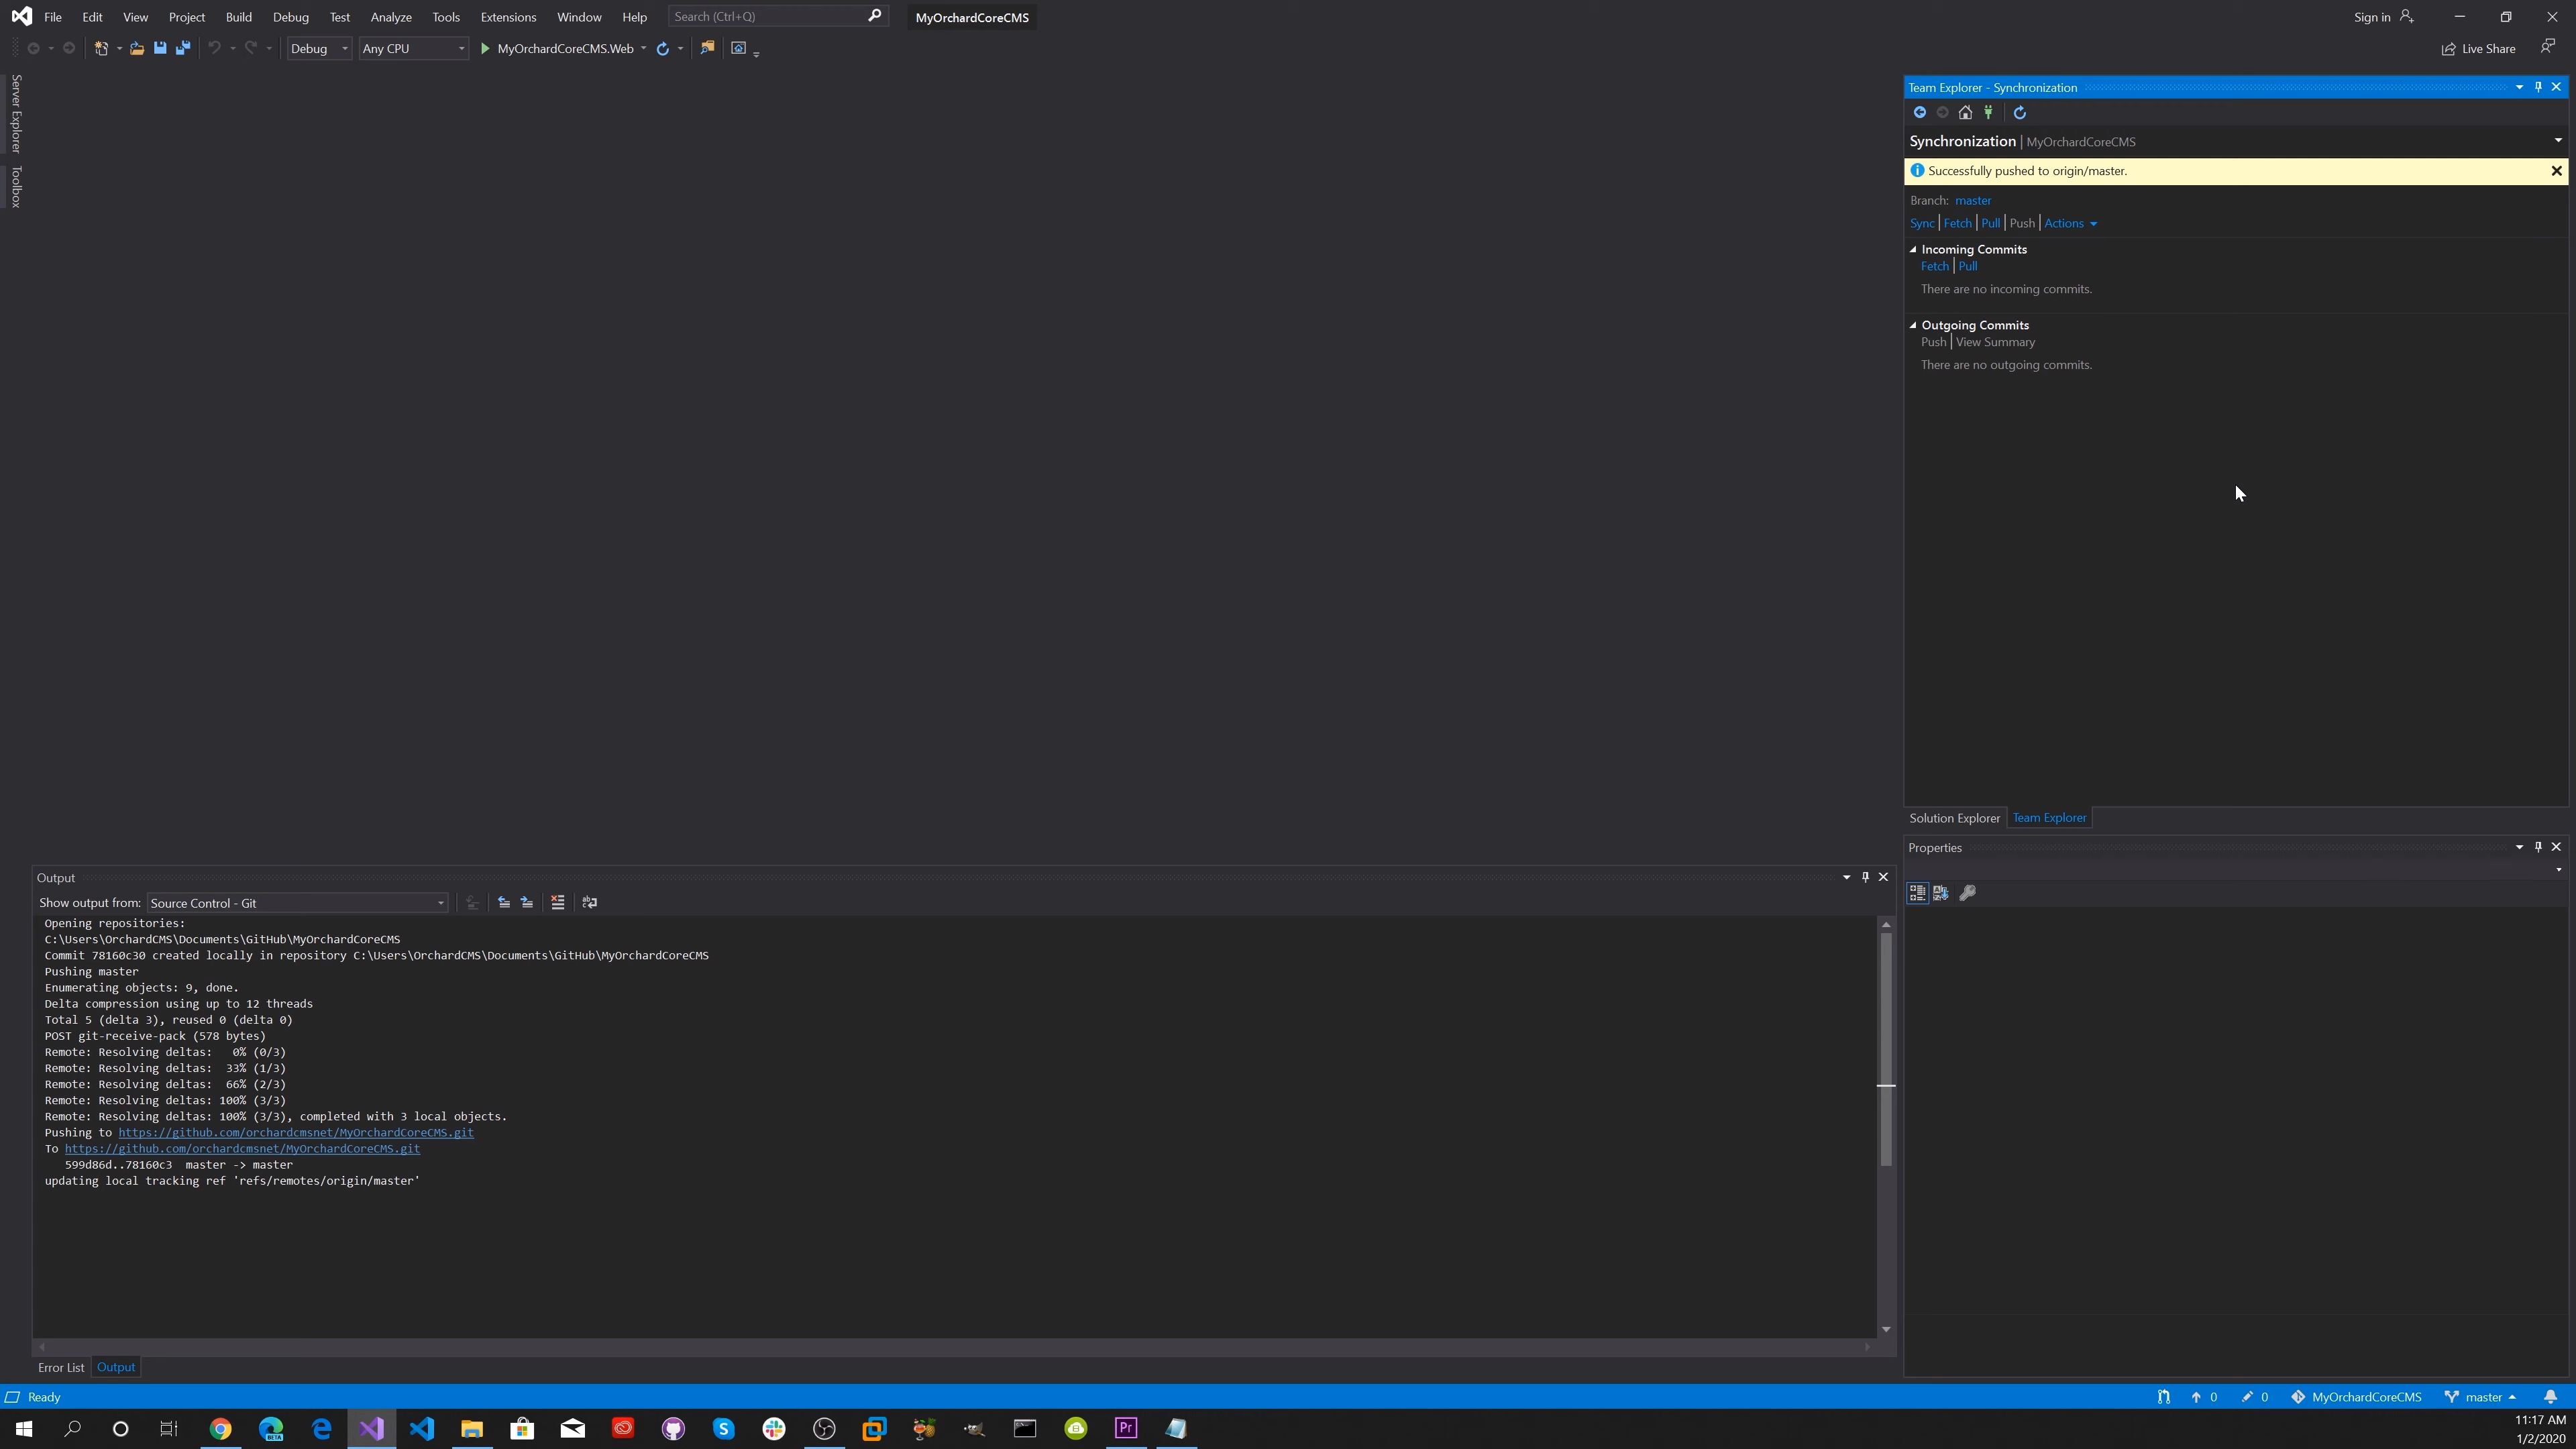Screen dimensions: 2576x1449
Task: Open Team Explorer Home icon
Action: 1965,112
